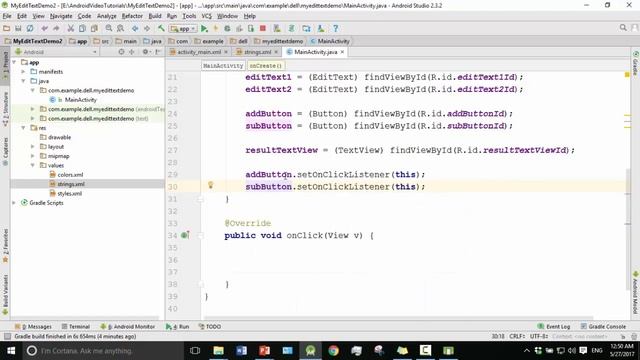Click the navigate Back arrow icon
Viewport: 640px width, 360px height.
(135, 29)
